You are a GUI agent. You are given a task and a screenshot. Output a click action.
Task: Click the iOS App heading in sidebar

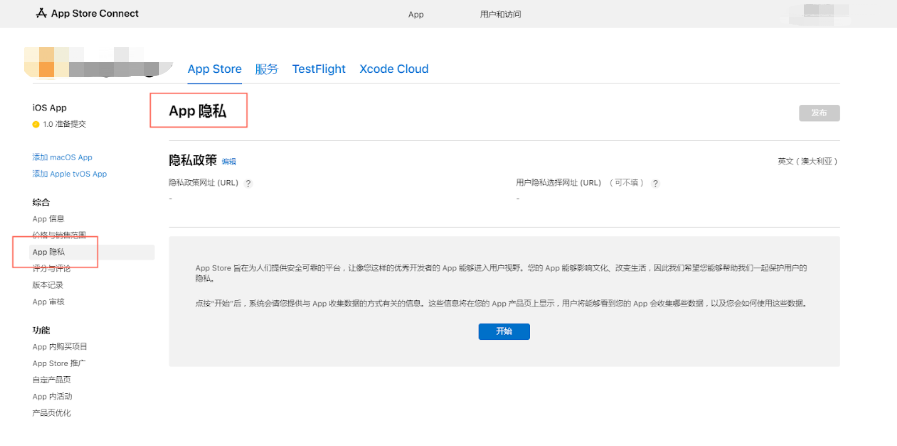[x=50, y=107]
